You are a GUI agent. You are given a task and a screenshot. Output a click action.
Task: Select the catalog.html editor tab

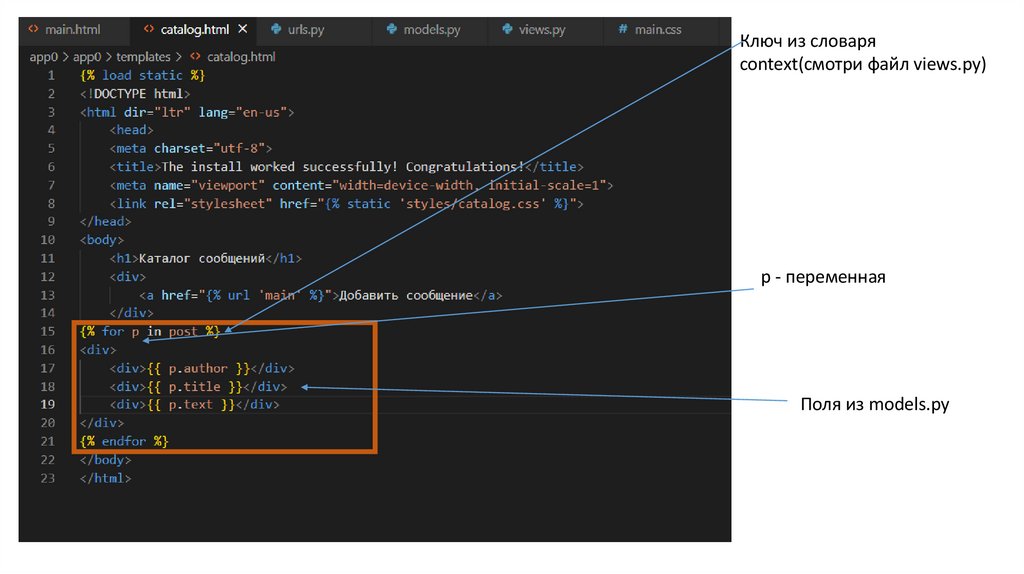[195, 29]
